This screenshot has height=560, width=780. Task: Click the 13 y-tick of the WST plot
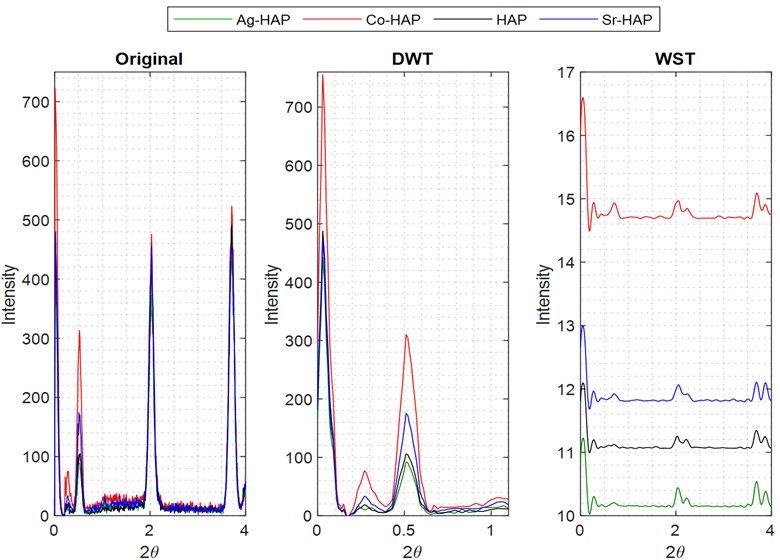[565, 326]
